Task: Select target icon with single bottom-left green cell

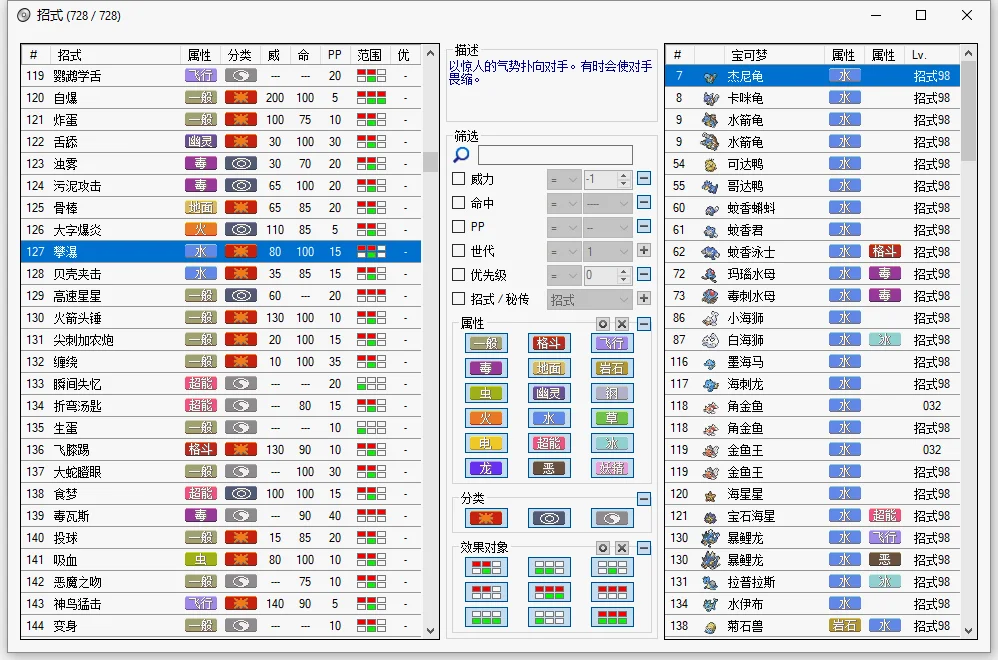Action: [x=549, y=617]
